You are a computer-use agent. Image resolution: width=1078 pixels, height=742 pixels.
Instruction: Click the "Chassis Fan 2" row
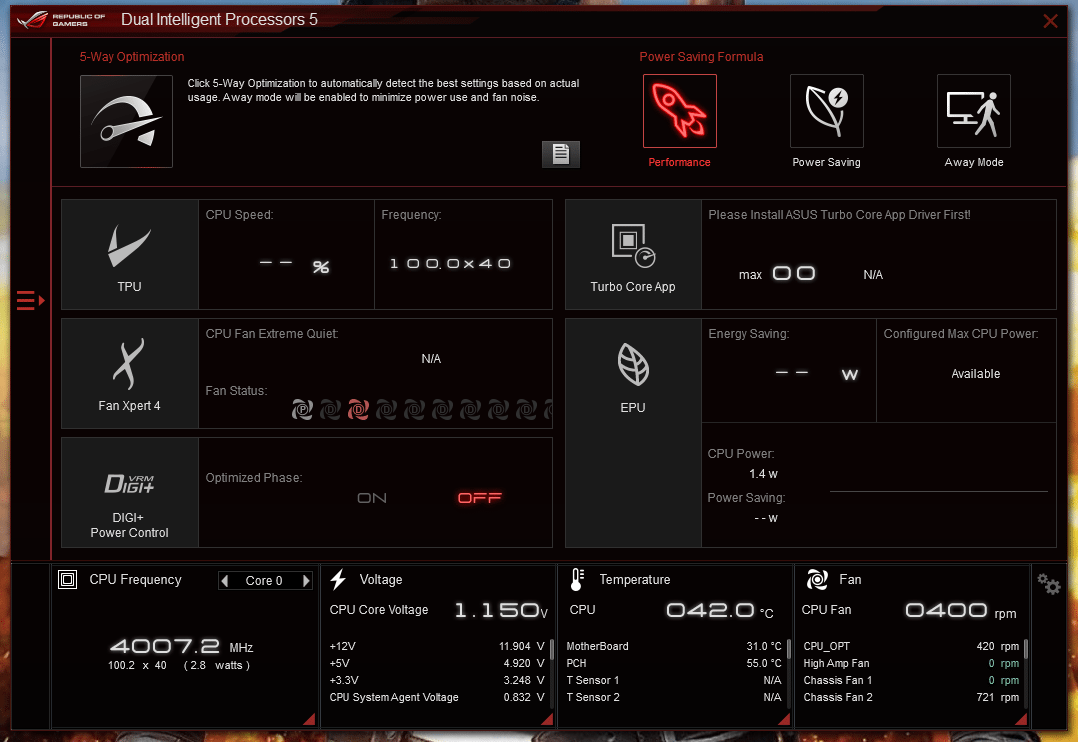[912, 697]
